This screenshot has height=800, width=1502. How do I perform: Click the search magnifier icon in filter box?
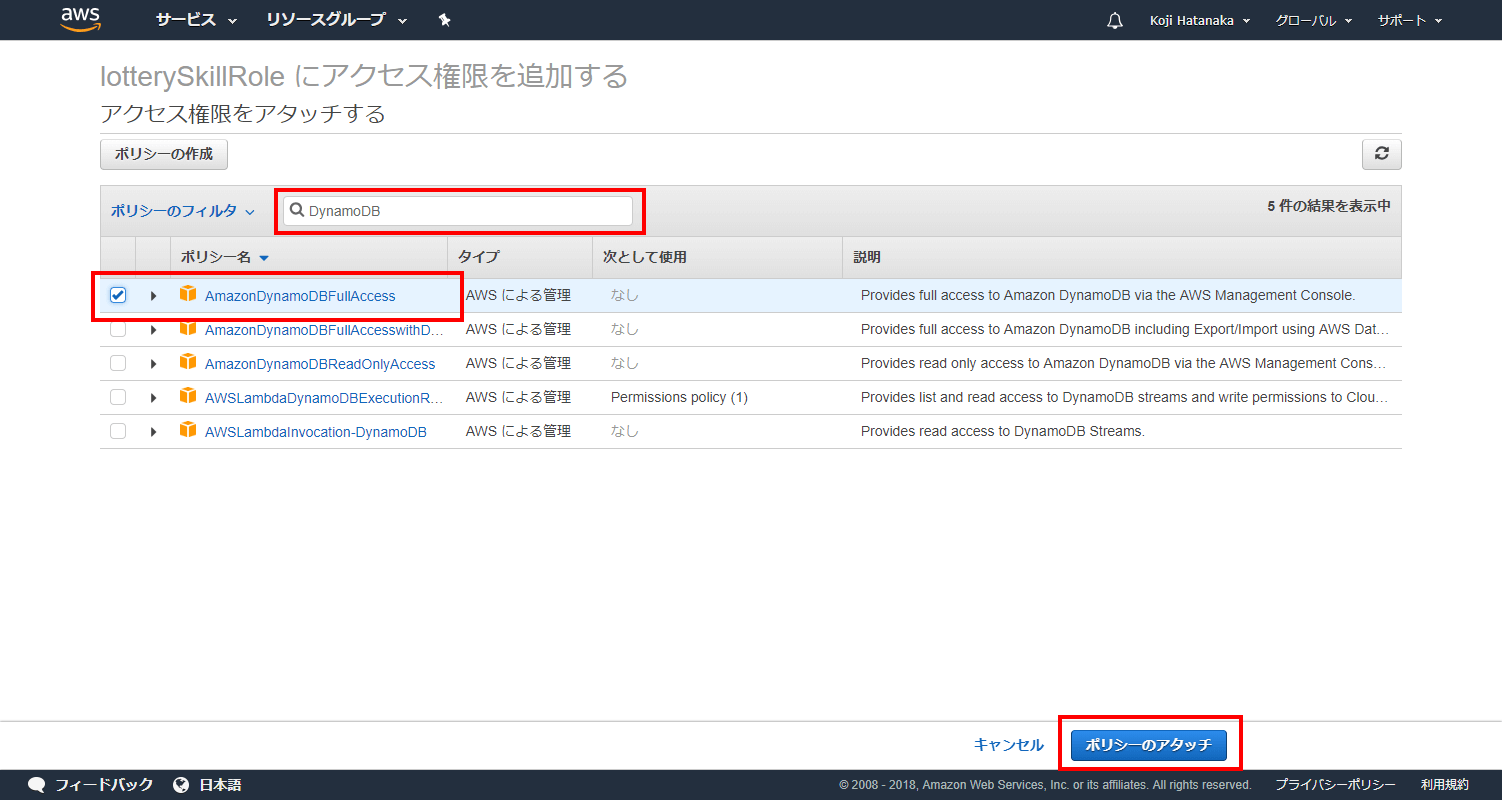(297, 211)
